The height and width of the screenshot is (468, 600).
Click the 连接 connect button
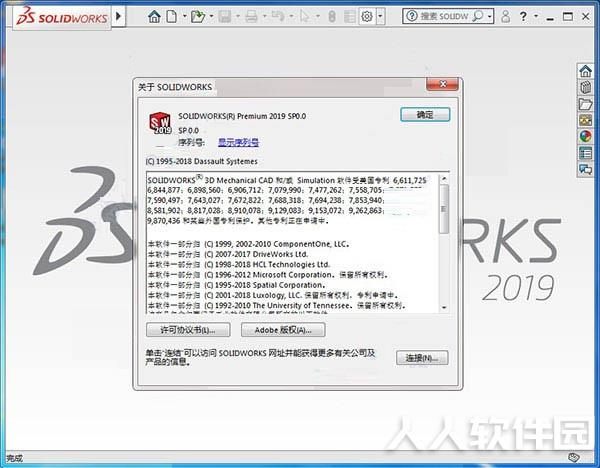pyautogui.click(x=422, y=358)
